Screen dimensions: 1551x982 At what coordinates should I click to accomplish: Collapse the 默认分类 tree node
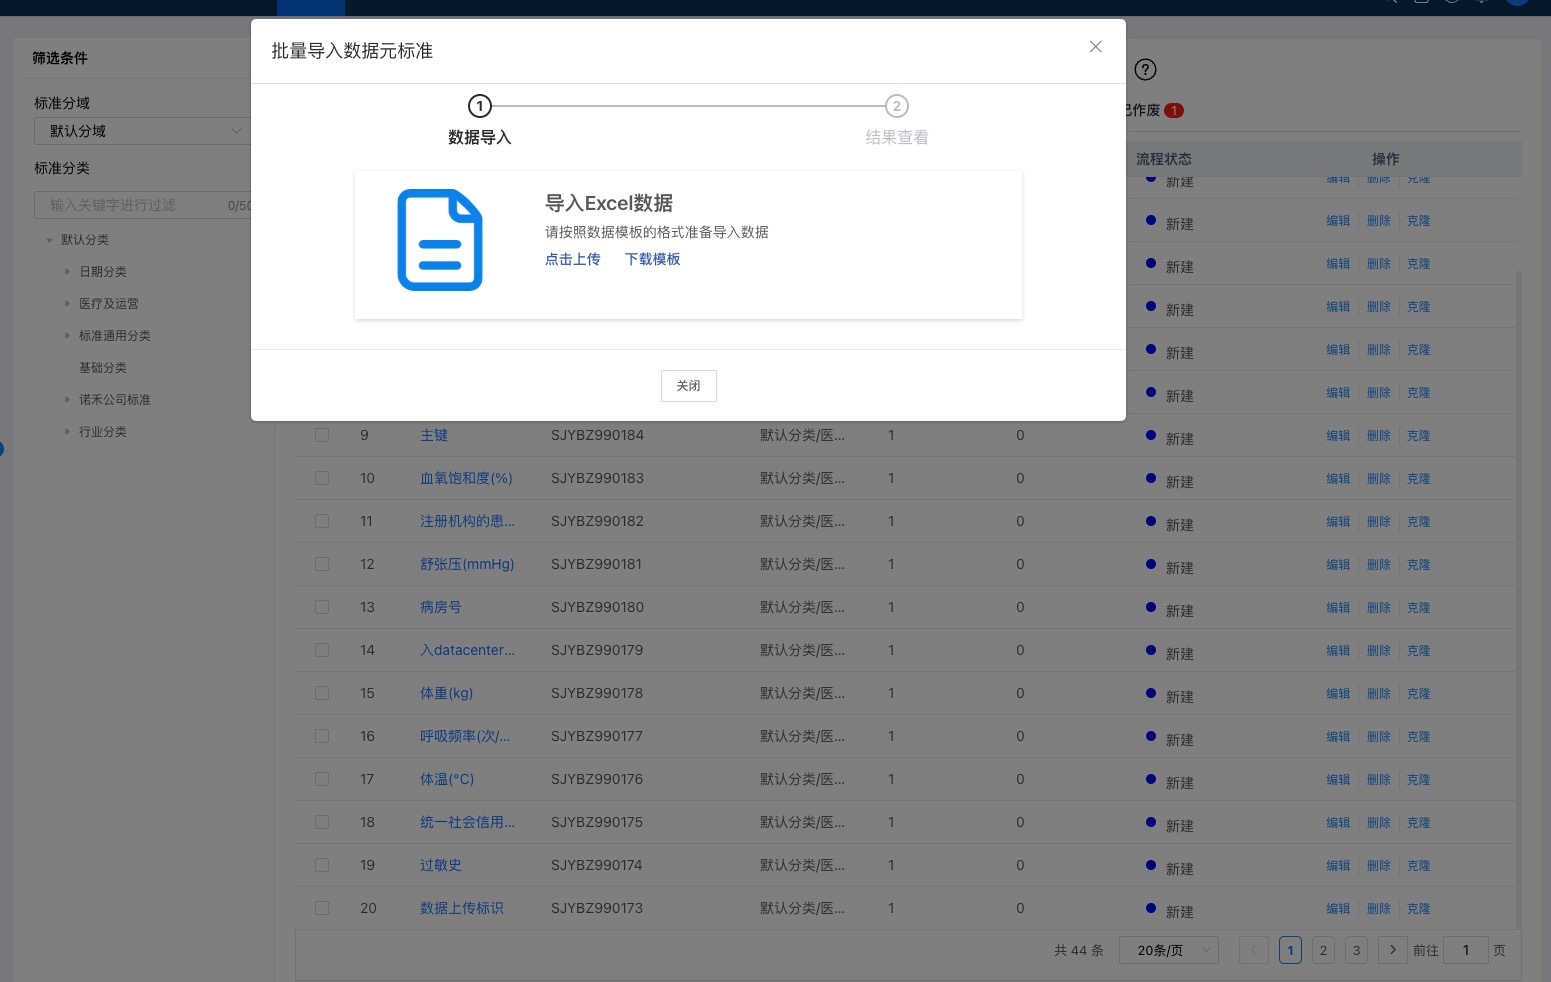pyautogui.click(x=49, y=240)
